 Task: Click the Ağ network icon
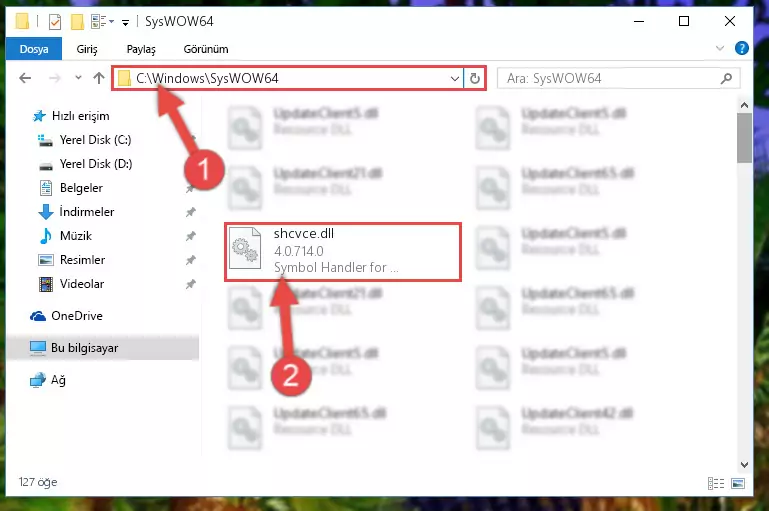tap(38, 381)
